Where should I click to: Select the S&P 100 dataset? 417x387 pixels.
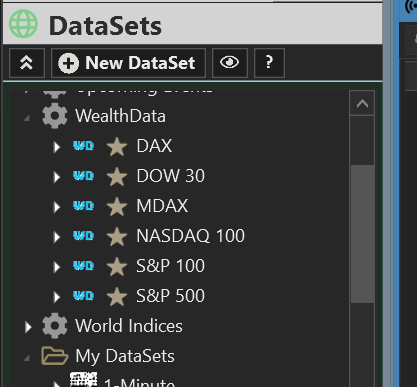tap(170, 266)
